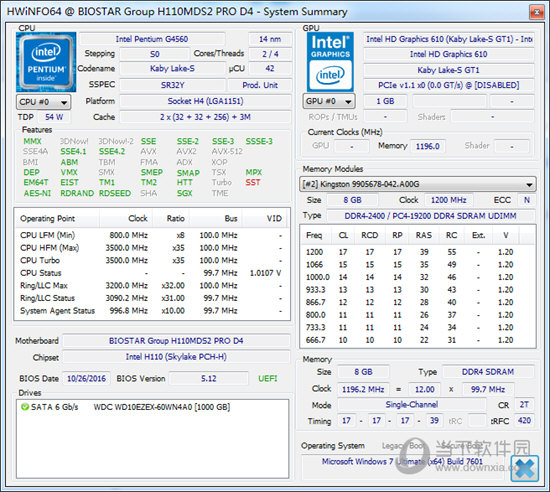Click the RAS column header in timings table
The width and height of the screenshot is (550, 492).
coord(424,235)
